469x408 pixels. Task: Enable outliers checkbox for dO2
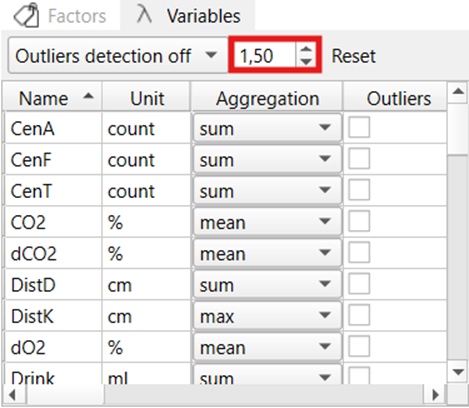click(359, 346)
